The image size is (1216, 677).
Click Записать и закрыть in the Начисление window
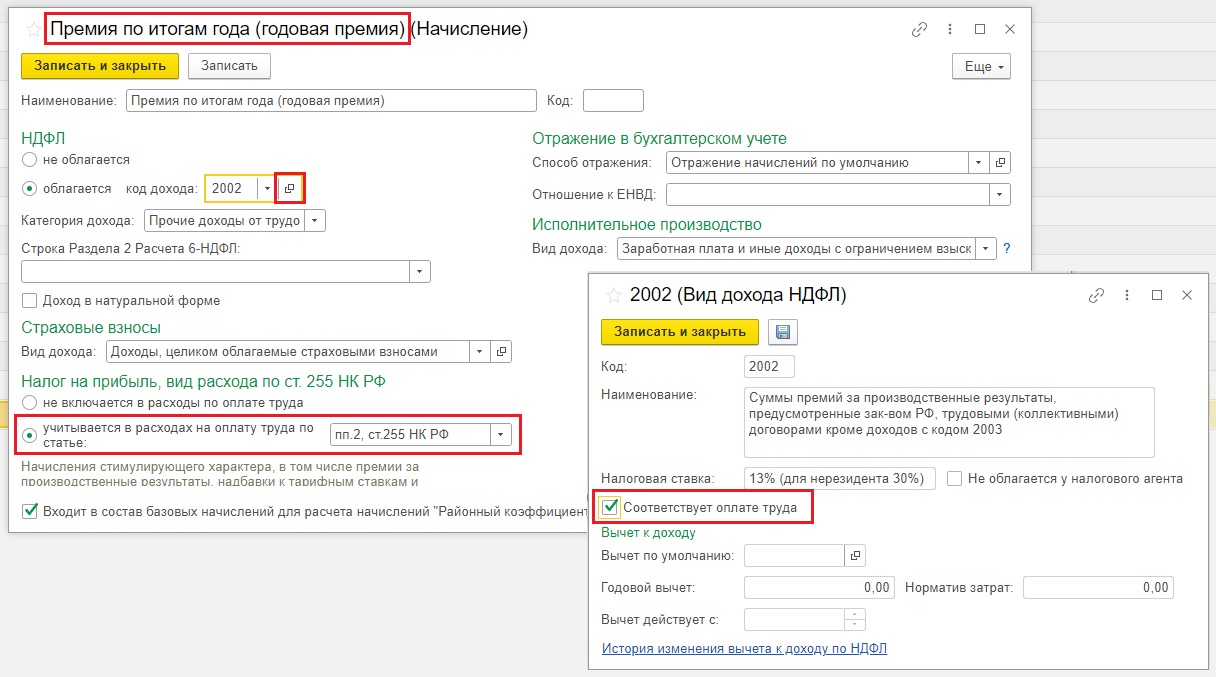pyautogui.click(x=100, y=66)
